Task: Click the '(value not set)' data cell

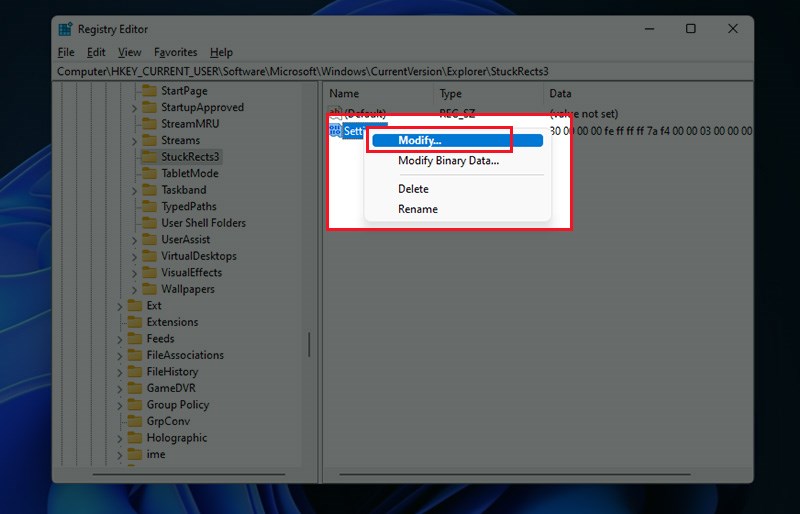Action: (x=584, y=113)
